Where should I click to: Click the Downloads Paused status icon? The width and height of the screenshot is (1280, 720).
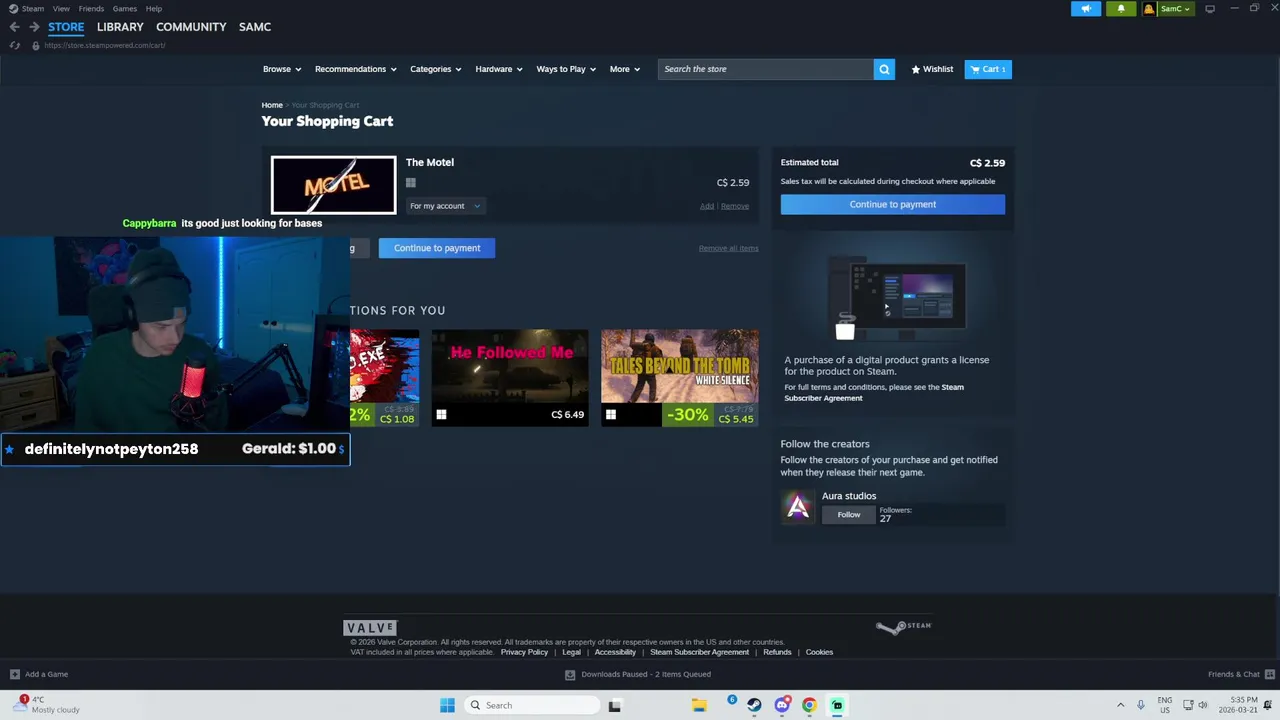(x=570, y=674)
